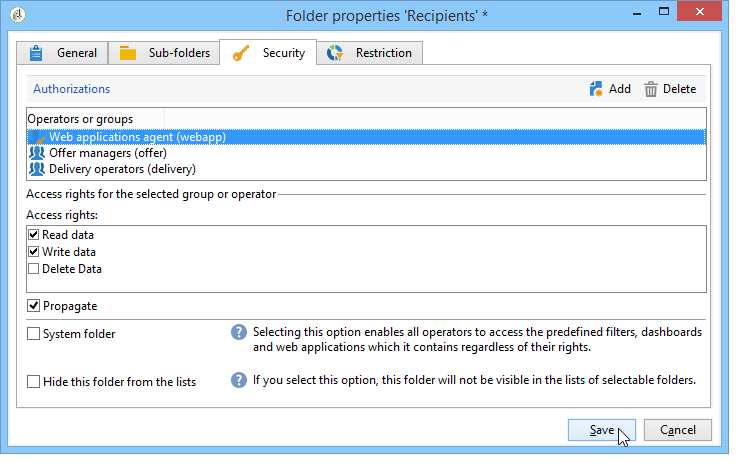745x469 pixels.
Task: Uncheck the Write data checkbox
Action: click(x=34, y=252)
